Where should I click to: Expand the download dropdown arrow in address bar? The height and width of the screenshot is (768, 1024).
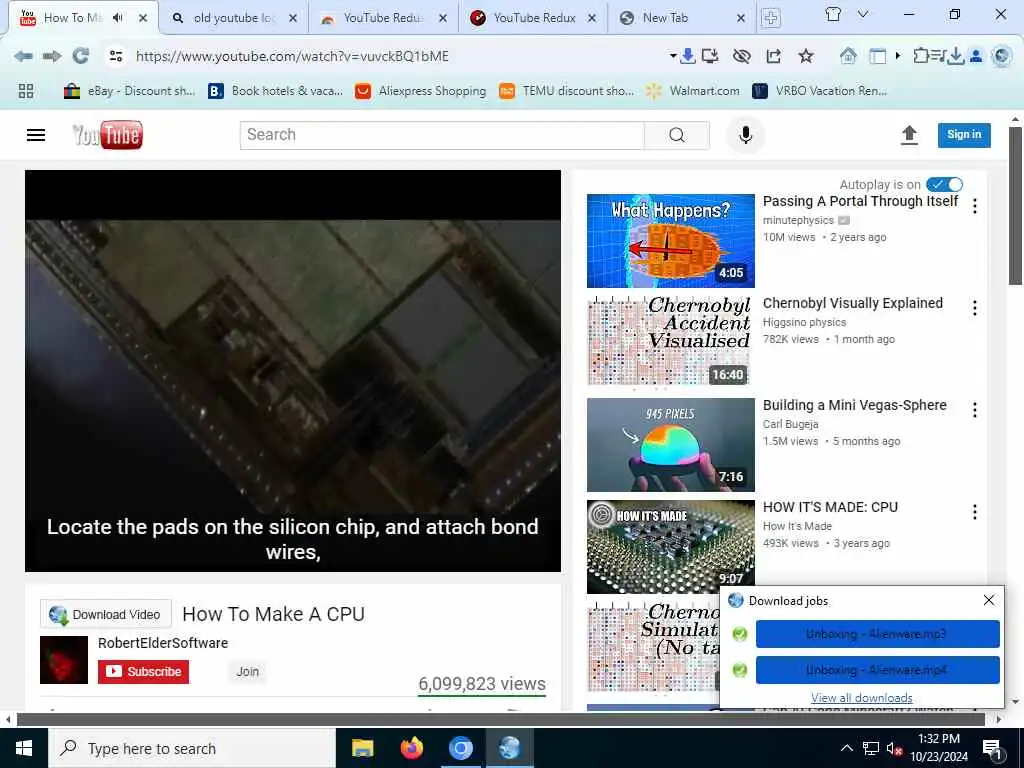[x=673, y=56]
